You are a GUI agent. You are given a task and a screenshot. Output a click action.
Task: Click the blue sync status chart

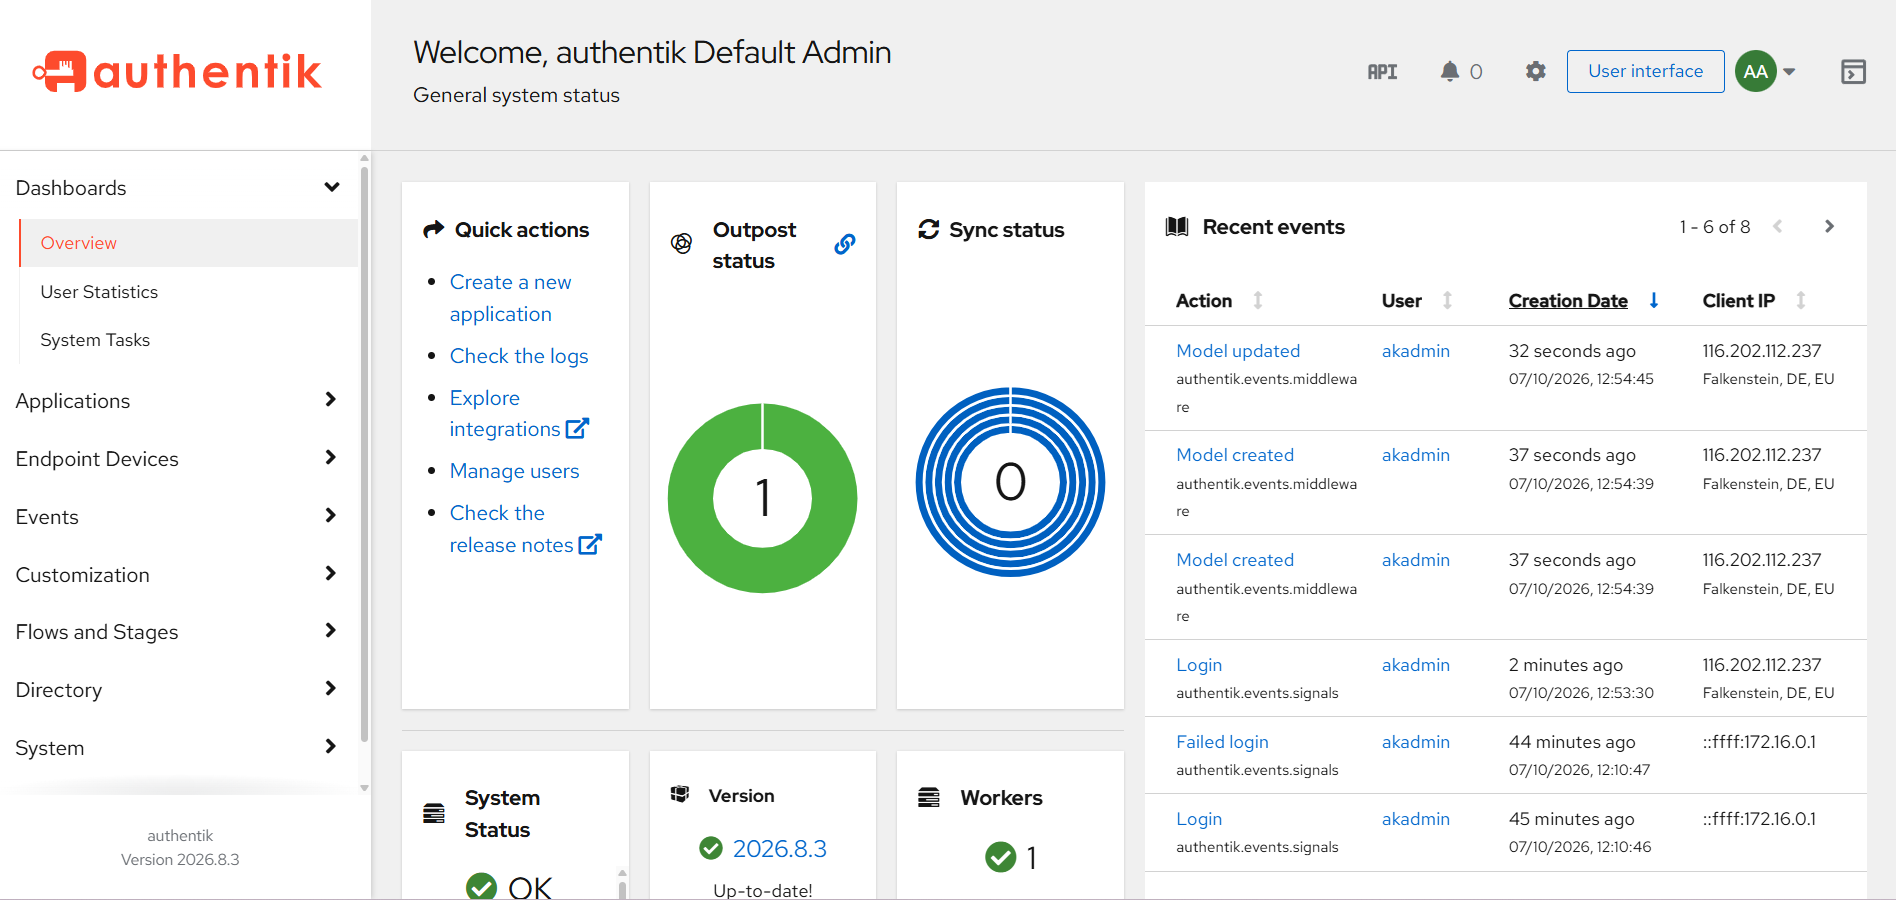pos(1010,482)
